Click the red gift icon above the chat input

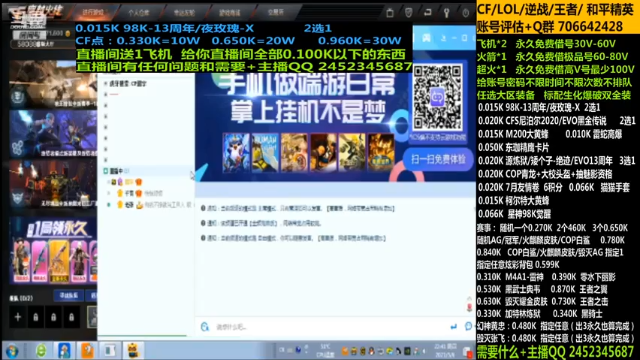coord(469,308)
